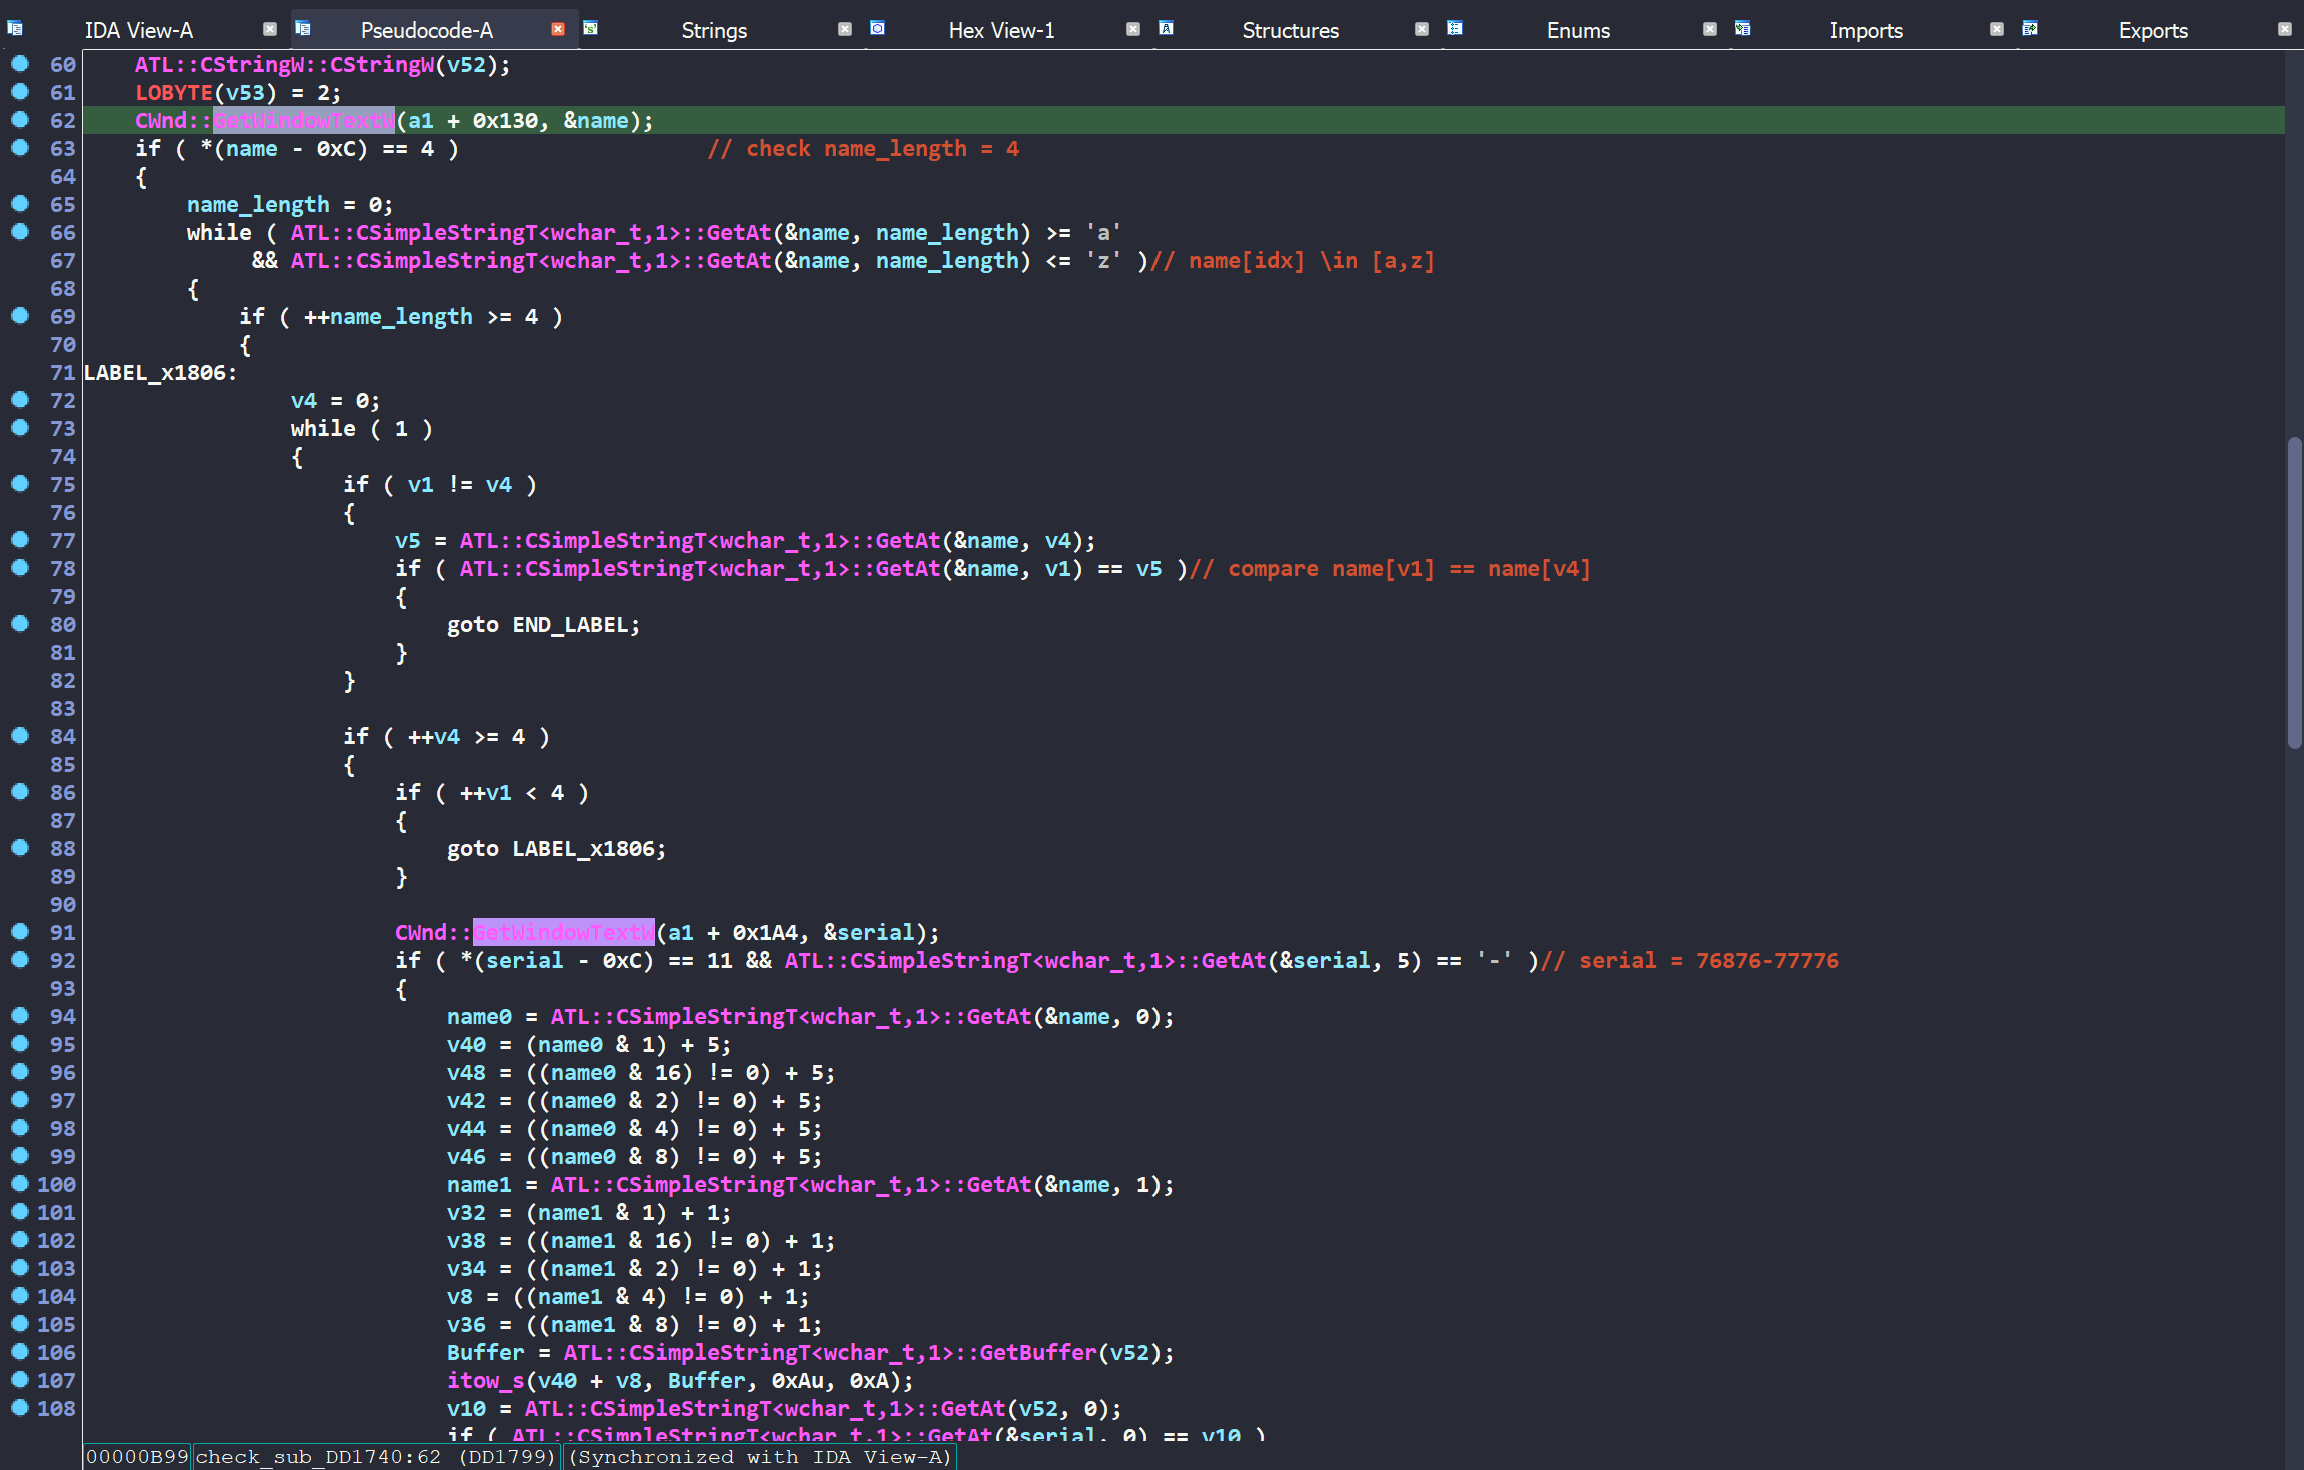The image size is (2304, 1470).
Task: Click status bar offset 00000B99
Action: (x=137, y=1456)
